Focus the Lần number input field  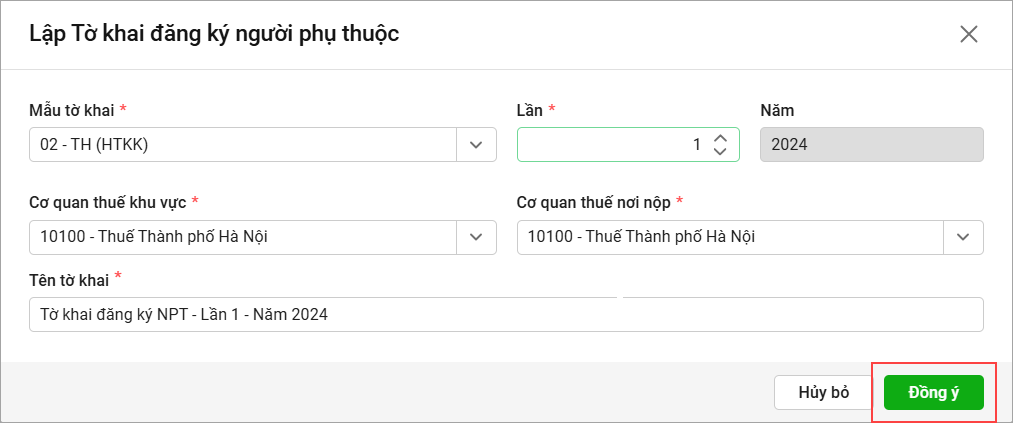click(x=610, y=144)
